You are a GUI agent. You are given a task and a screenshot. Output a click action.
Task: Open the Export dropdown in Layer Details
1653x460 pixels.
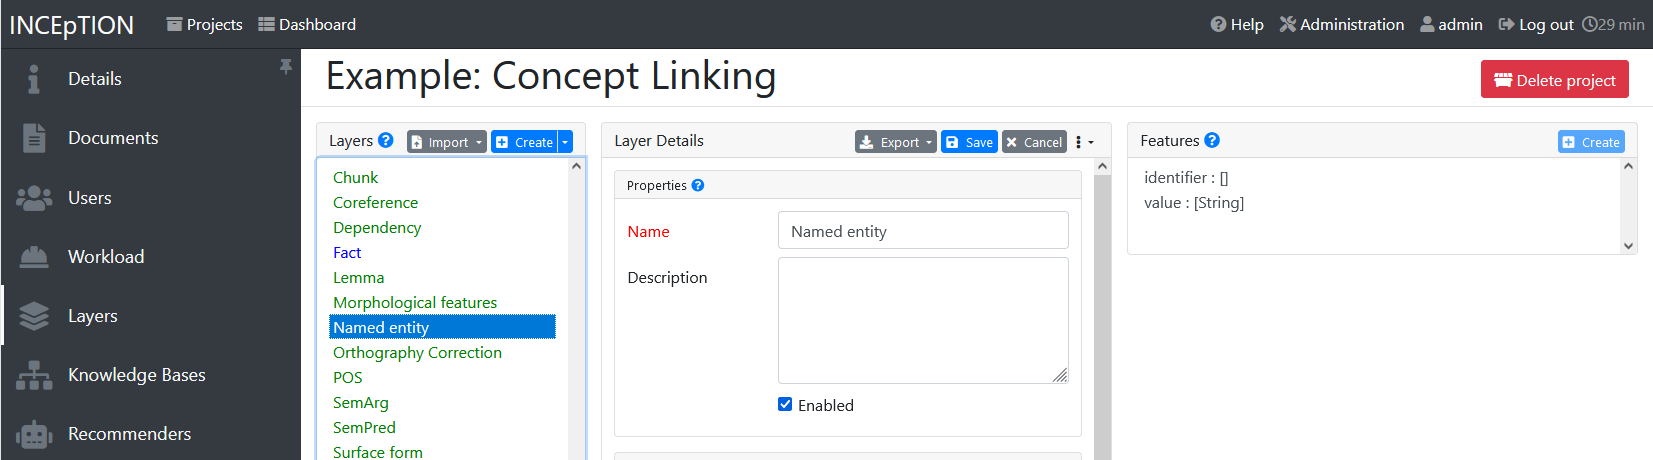pyautogui.click(x=895, y=142)
